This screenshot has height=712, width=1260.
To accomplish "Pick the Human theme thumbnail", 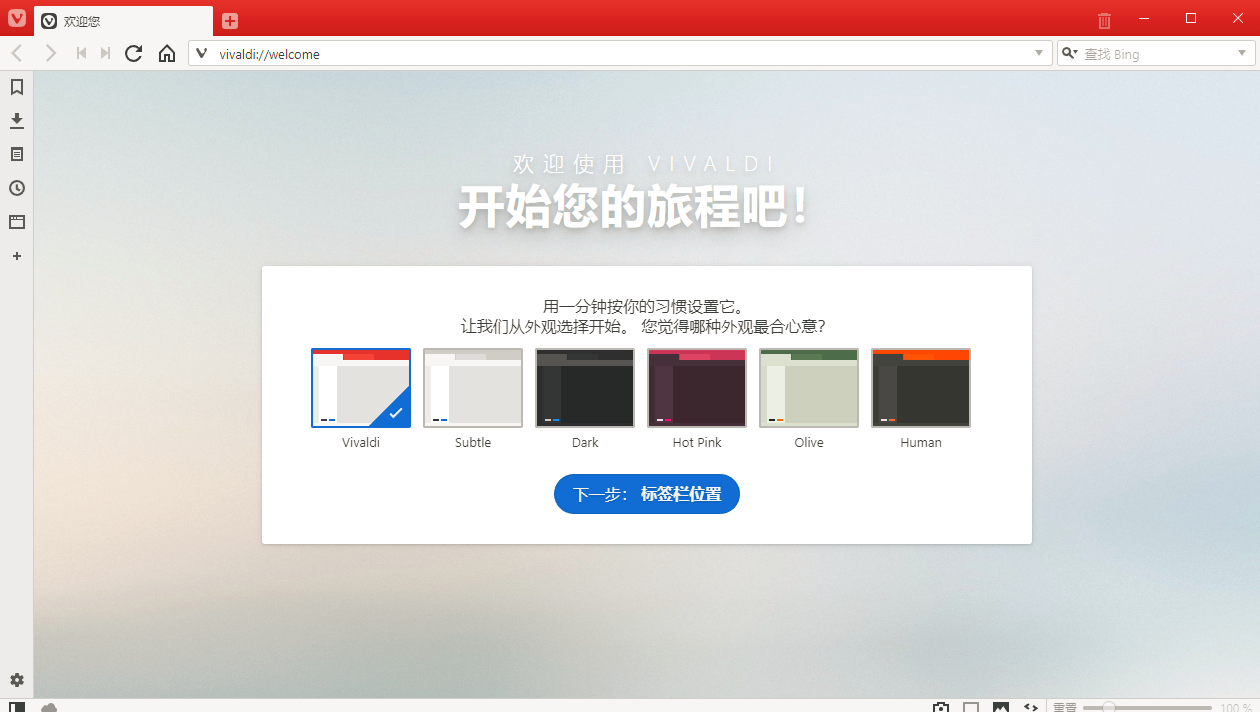I will click(x=921, y=388).
